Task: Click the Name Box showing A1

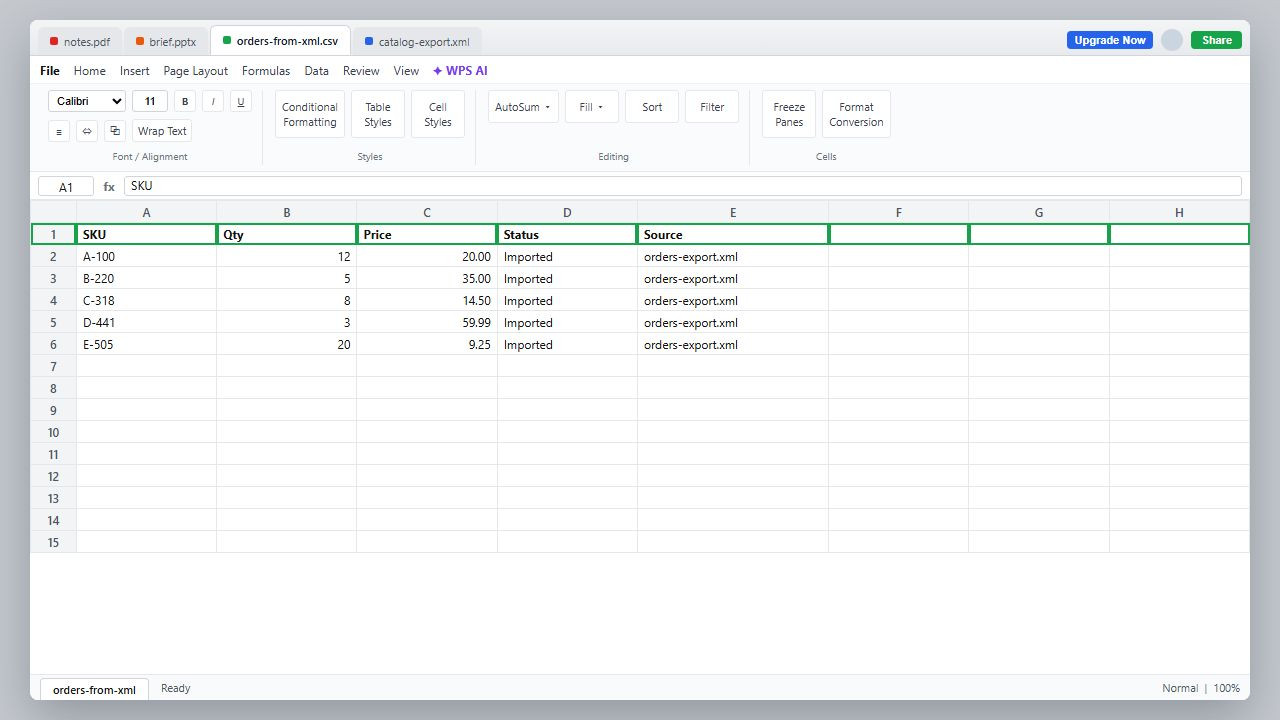Action: point(66,187)
